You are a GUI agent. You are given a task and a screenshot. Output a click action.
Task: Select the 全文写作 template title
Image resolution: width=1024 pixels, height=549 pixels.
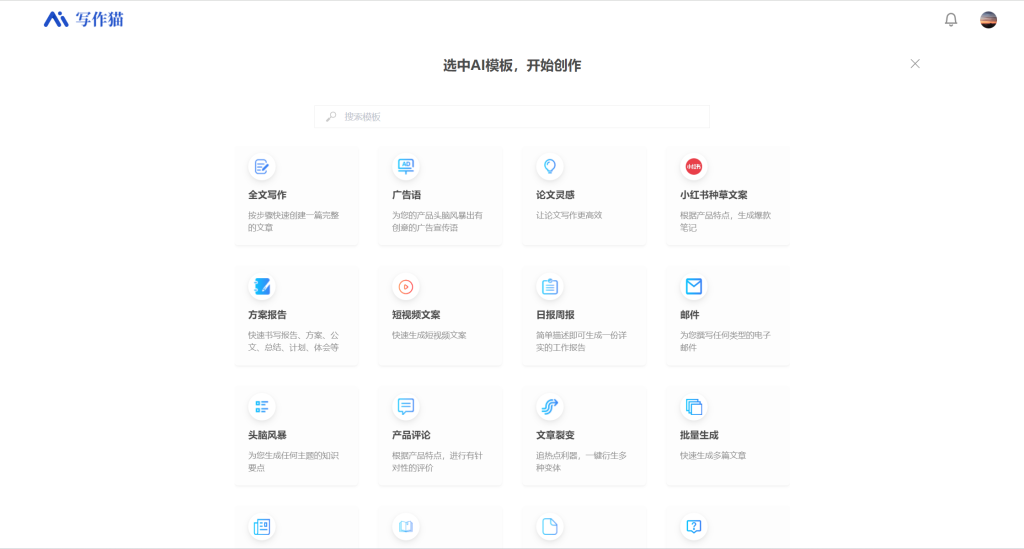[267, 195]
